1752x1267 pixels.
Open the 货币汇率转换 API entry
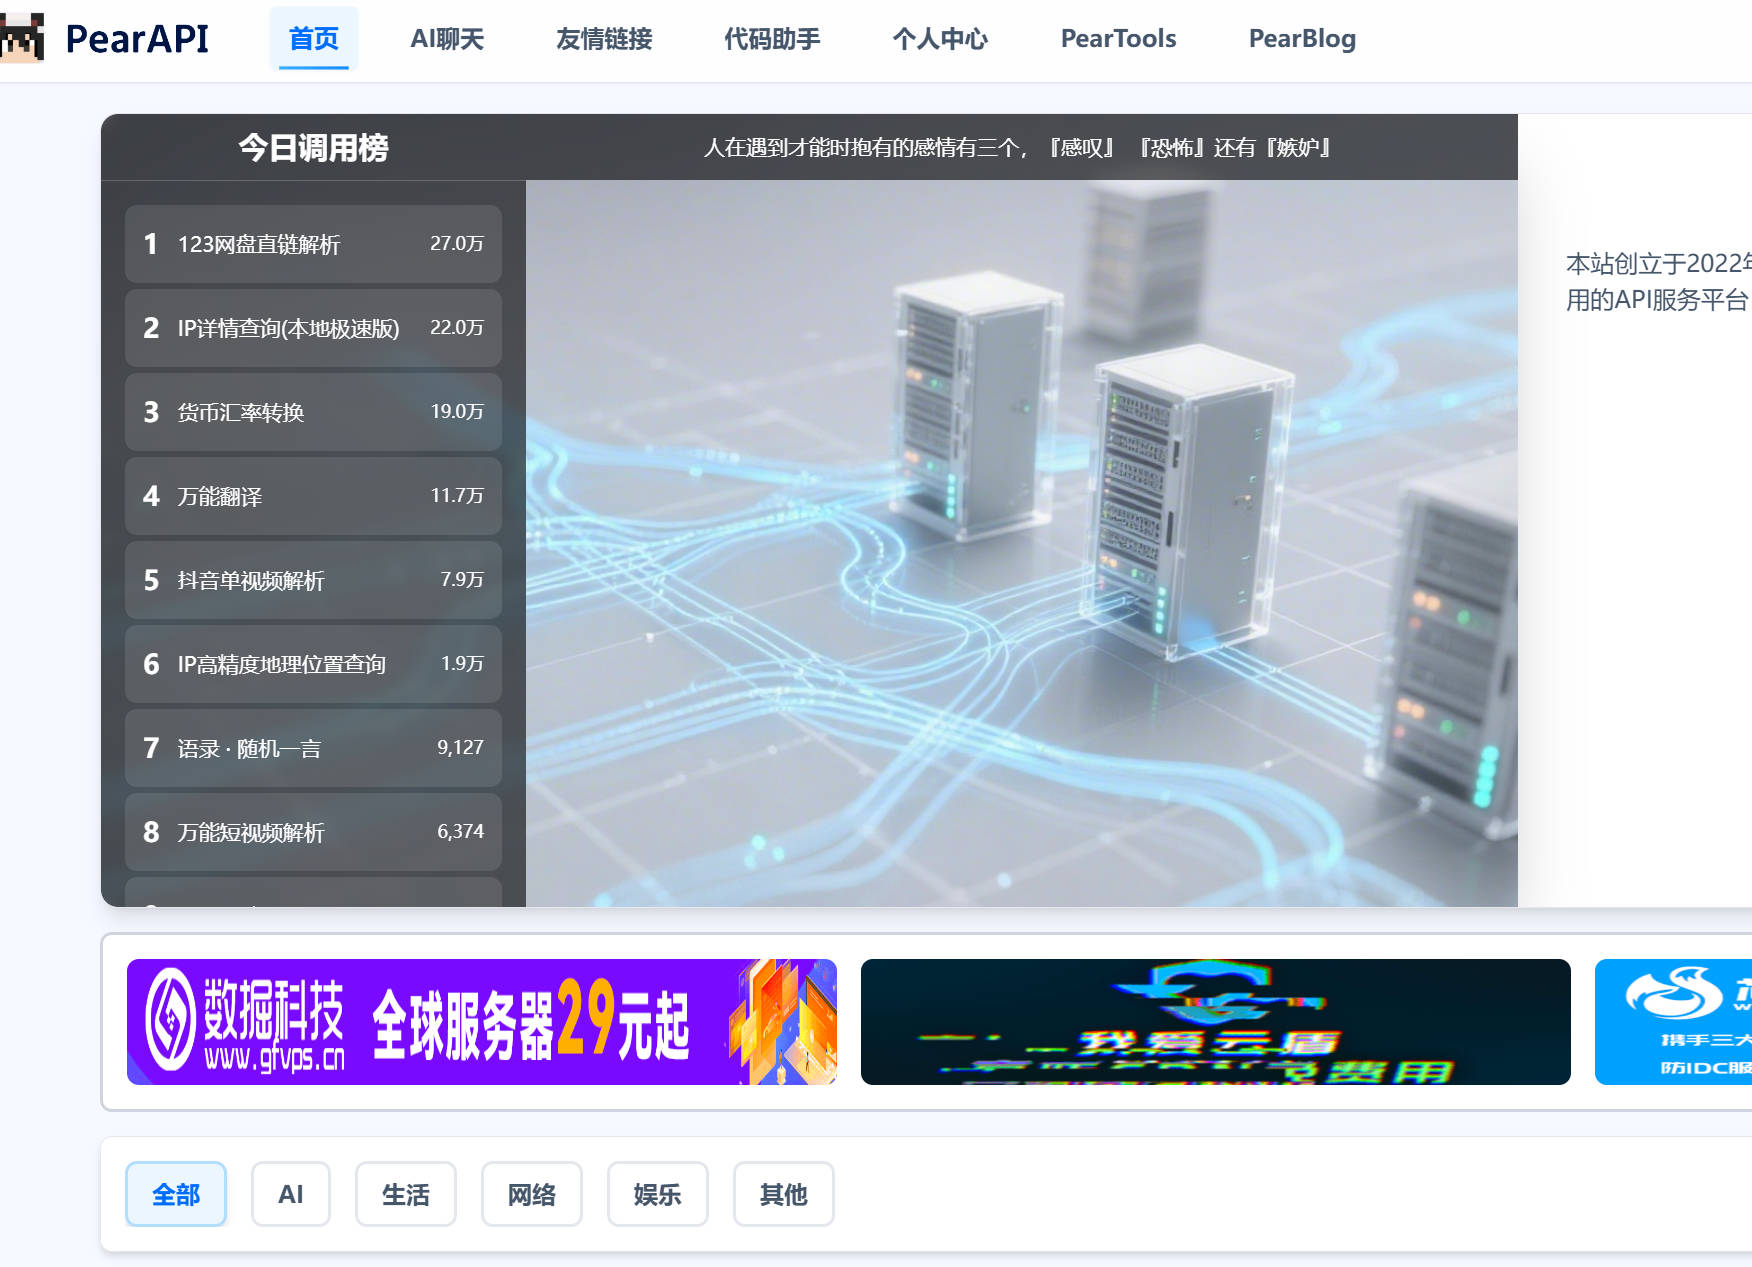(313, 412)
